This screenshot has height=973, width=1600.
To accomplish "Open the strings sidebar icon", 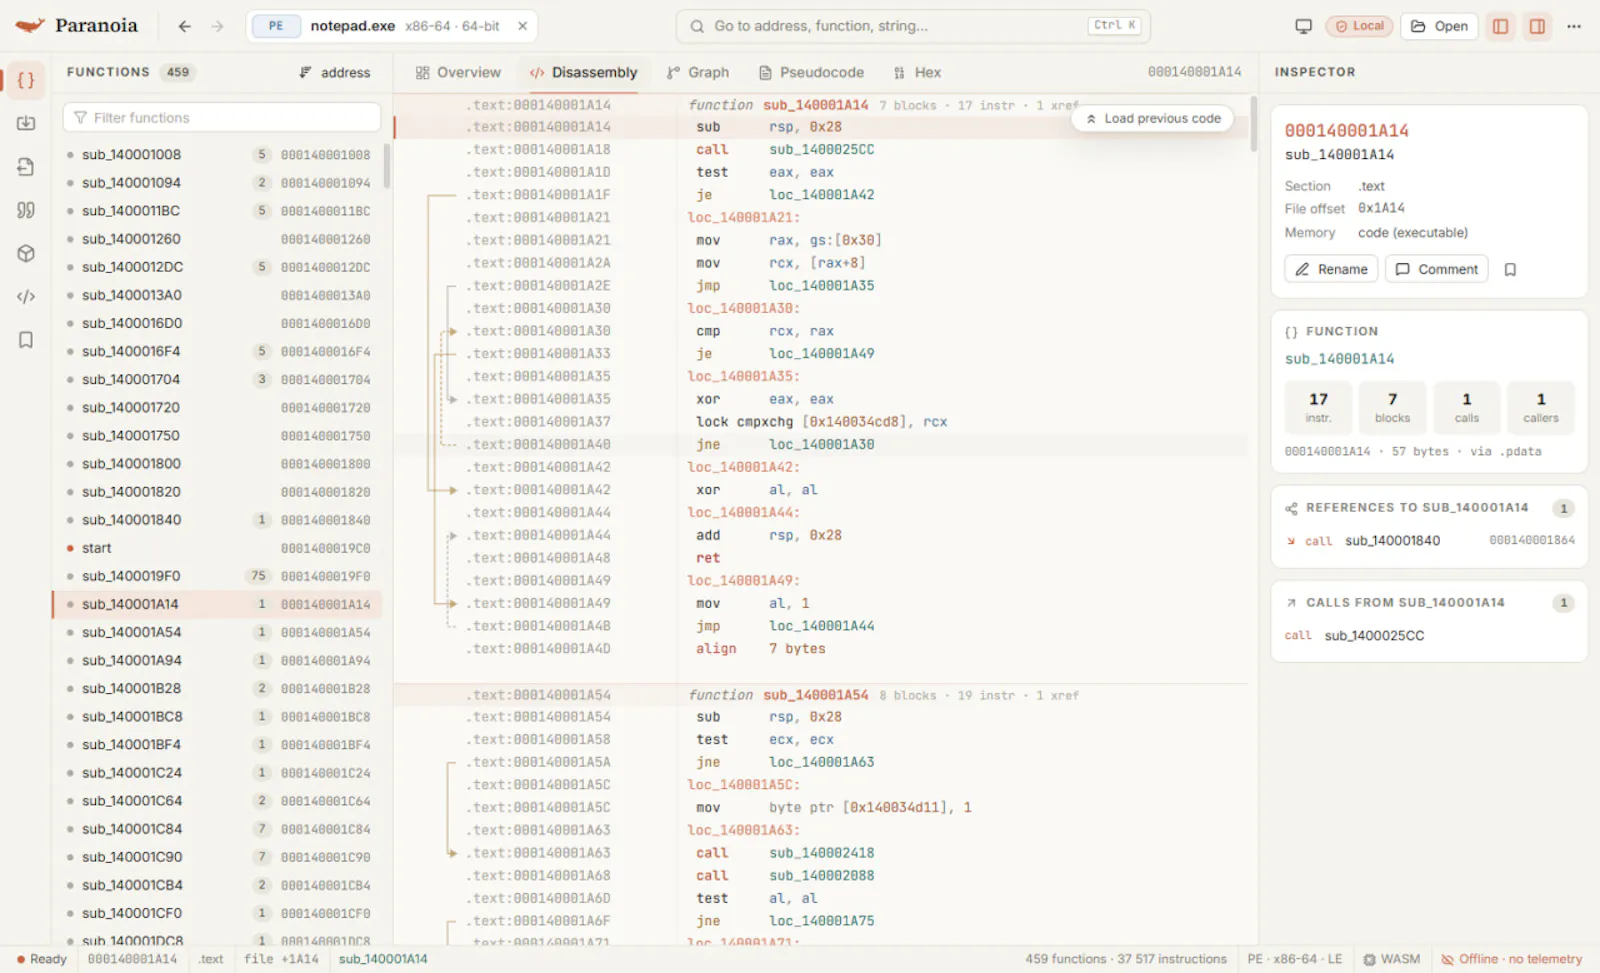I will point(26,210).
